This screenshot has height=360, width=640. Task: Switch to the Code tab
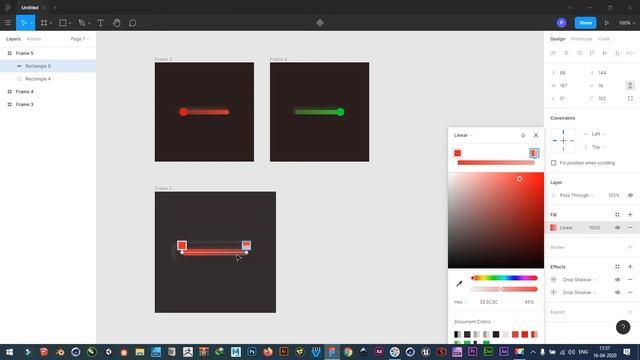pos(604,39)
